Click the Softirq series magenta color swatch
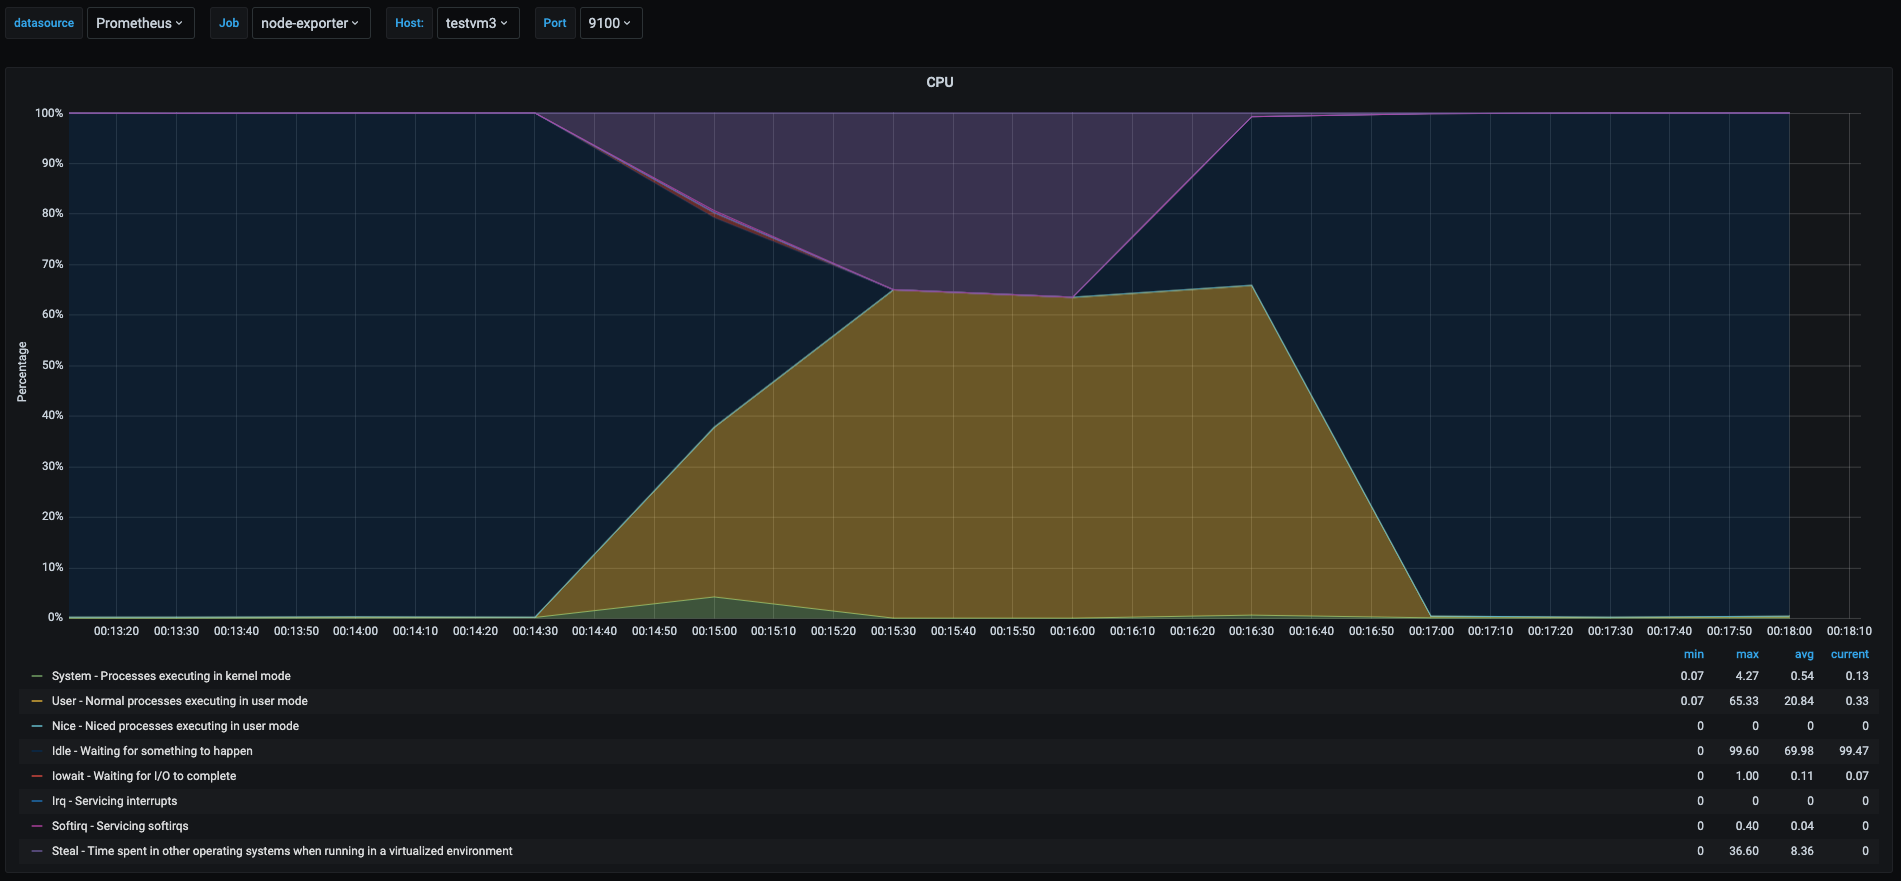This screenshot has height=881, width=1901. pos(37,826)
